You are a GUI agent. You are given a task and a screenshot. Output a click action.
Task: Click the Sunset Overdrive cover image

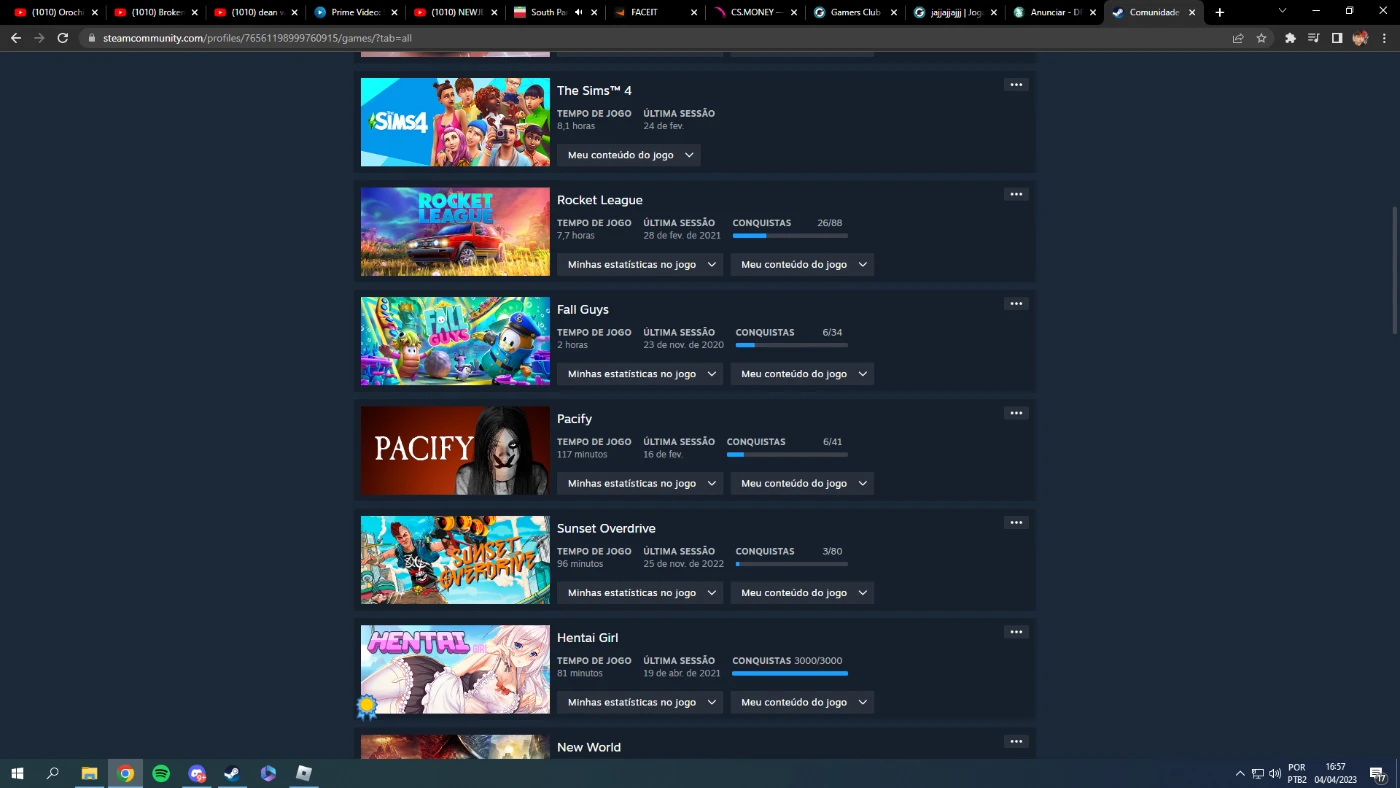coord(455,560)
